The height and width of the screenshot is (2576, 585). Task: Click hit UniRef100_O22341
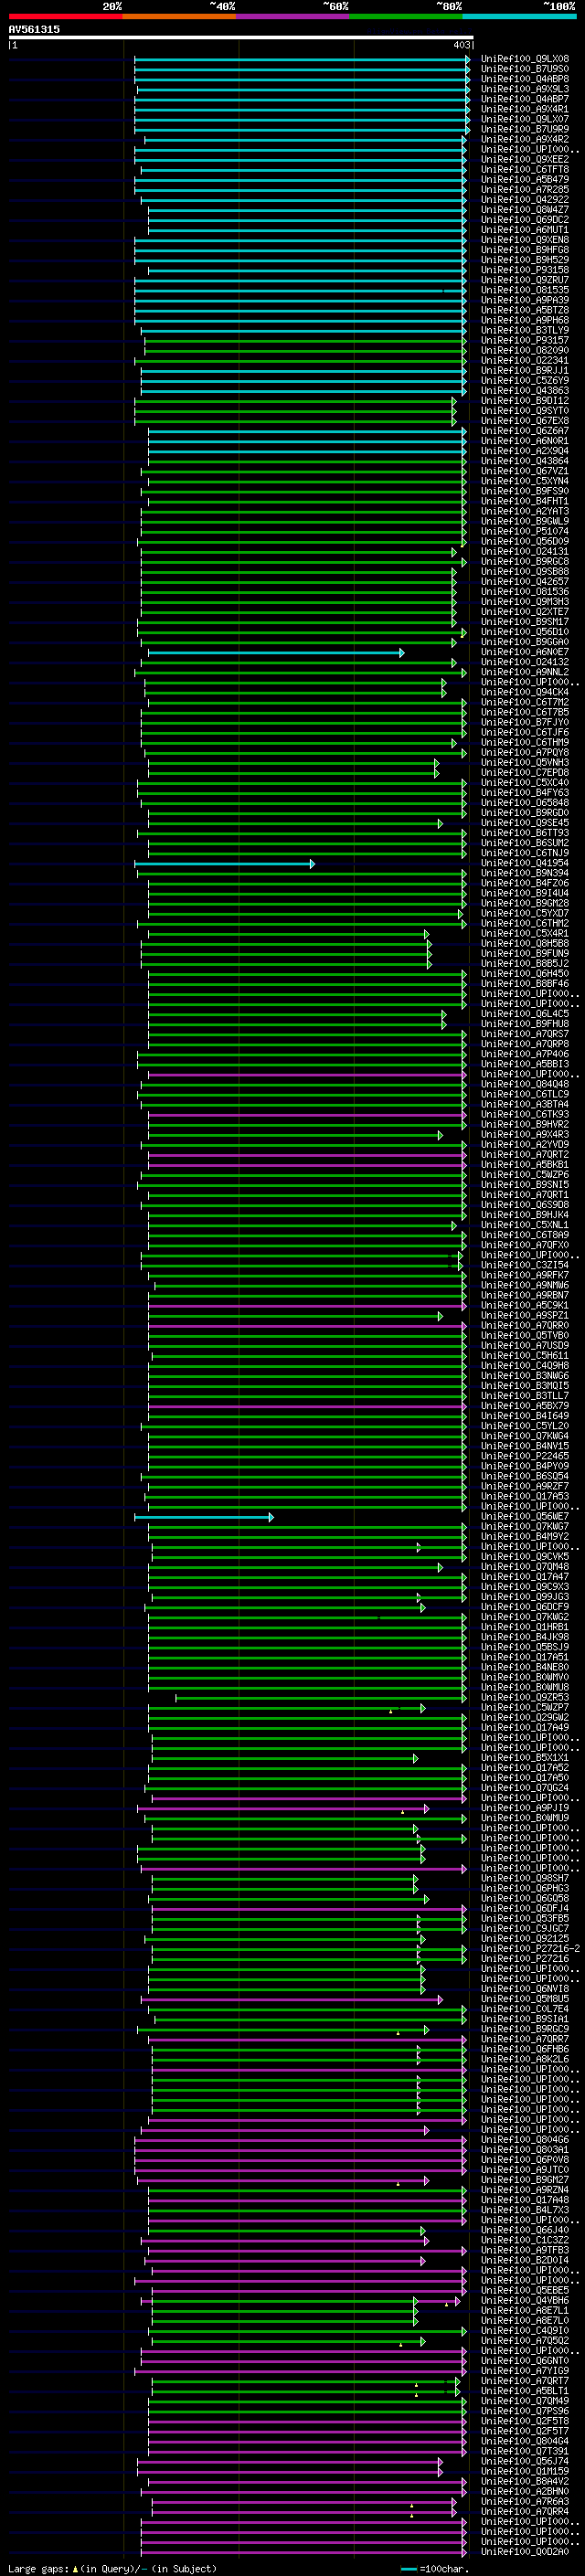pos(525,360)
